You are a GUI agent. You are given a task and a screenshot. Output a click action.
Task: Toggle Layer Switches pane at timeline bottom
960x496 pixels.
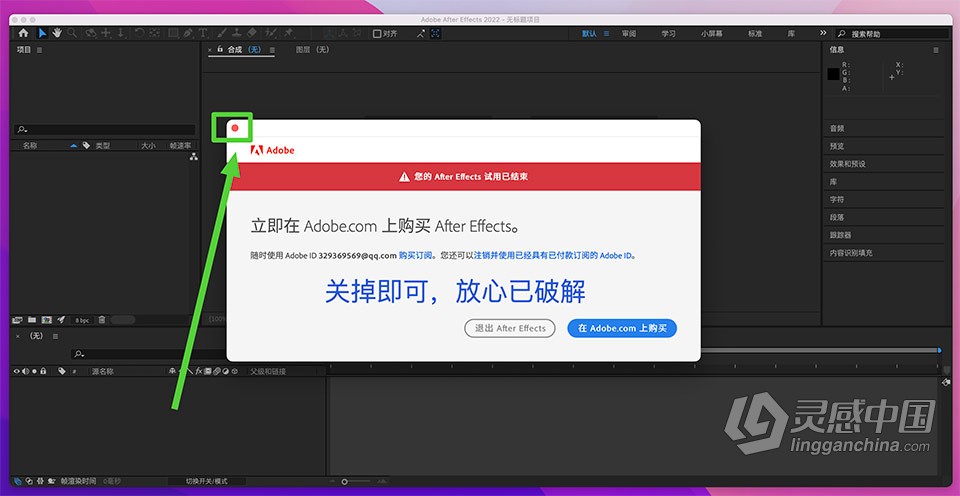(17, 481)
